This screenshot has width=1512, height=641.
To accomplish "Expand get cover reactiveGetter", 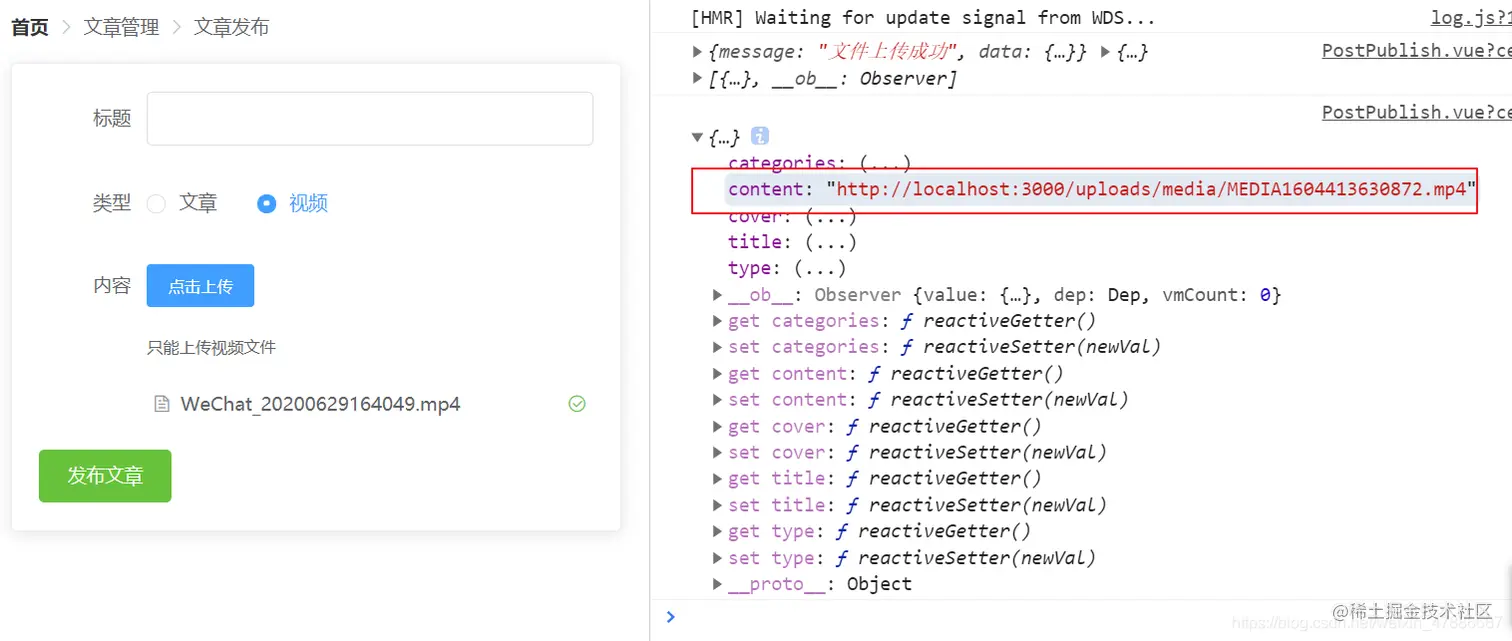I will (x=718, y=427).
